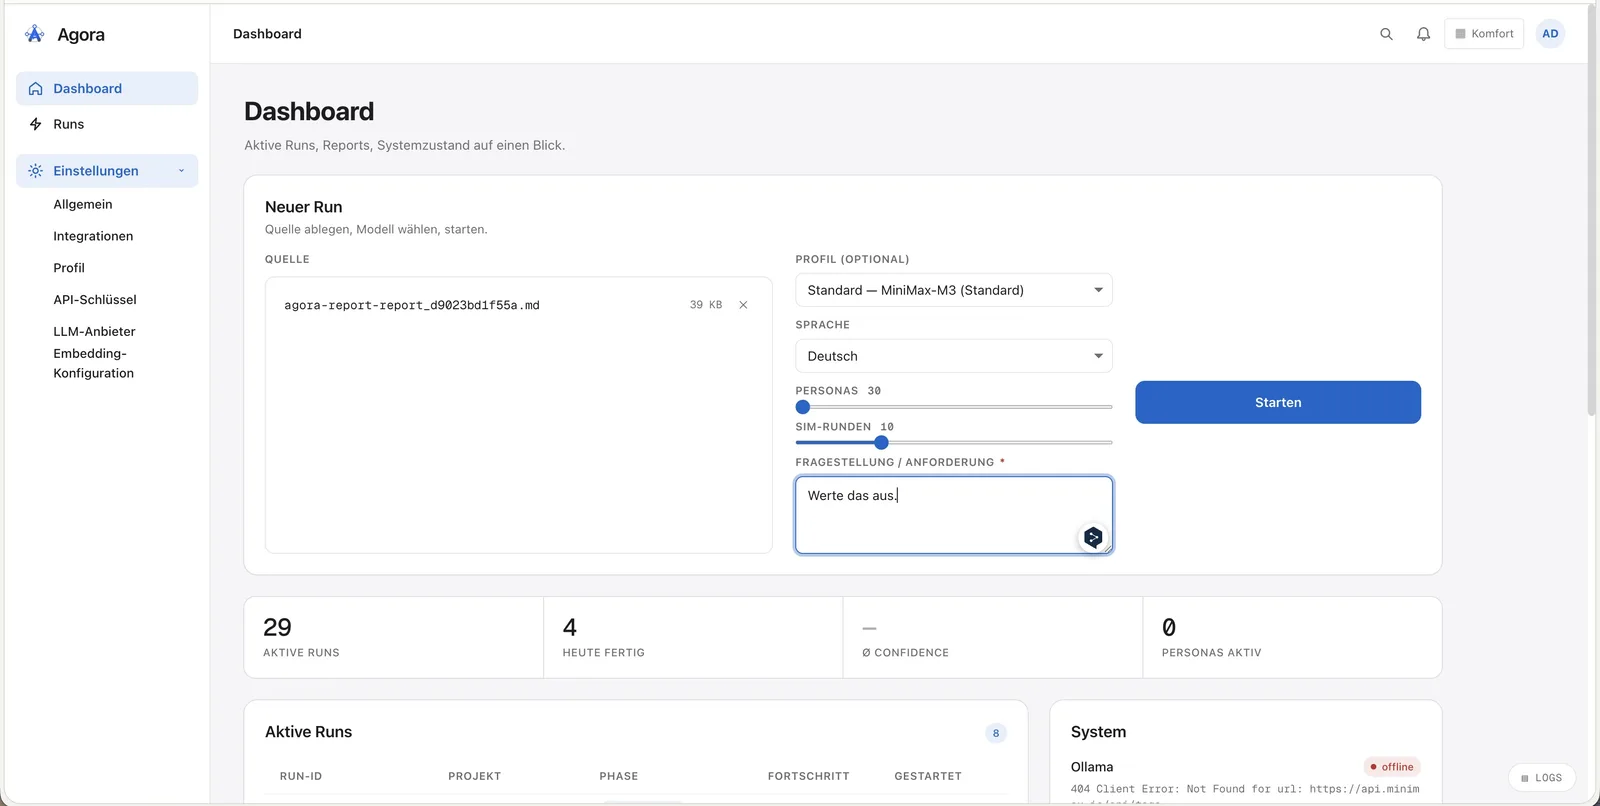The width and height of the screenshot is (1600, 806).
Task: Click the GESTARTET column header
Action: click(x=928, y=776)
